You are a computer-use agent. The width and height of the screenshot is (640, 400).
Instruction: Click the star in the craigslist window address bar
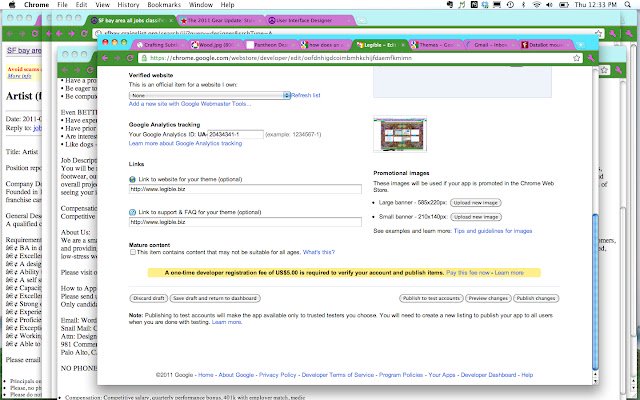[598, 33]
